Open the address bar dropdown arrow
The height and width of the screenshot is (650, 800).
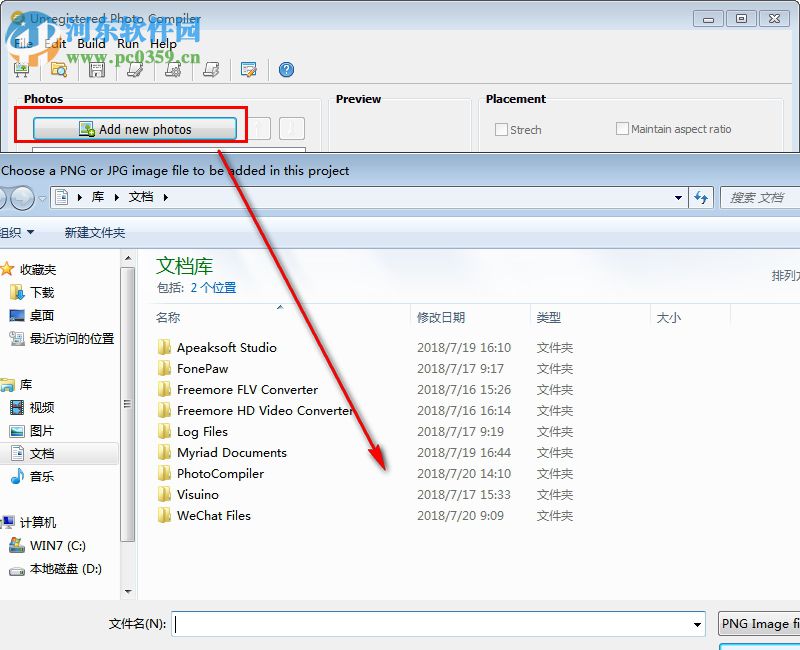click(678, 198)
